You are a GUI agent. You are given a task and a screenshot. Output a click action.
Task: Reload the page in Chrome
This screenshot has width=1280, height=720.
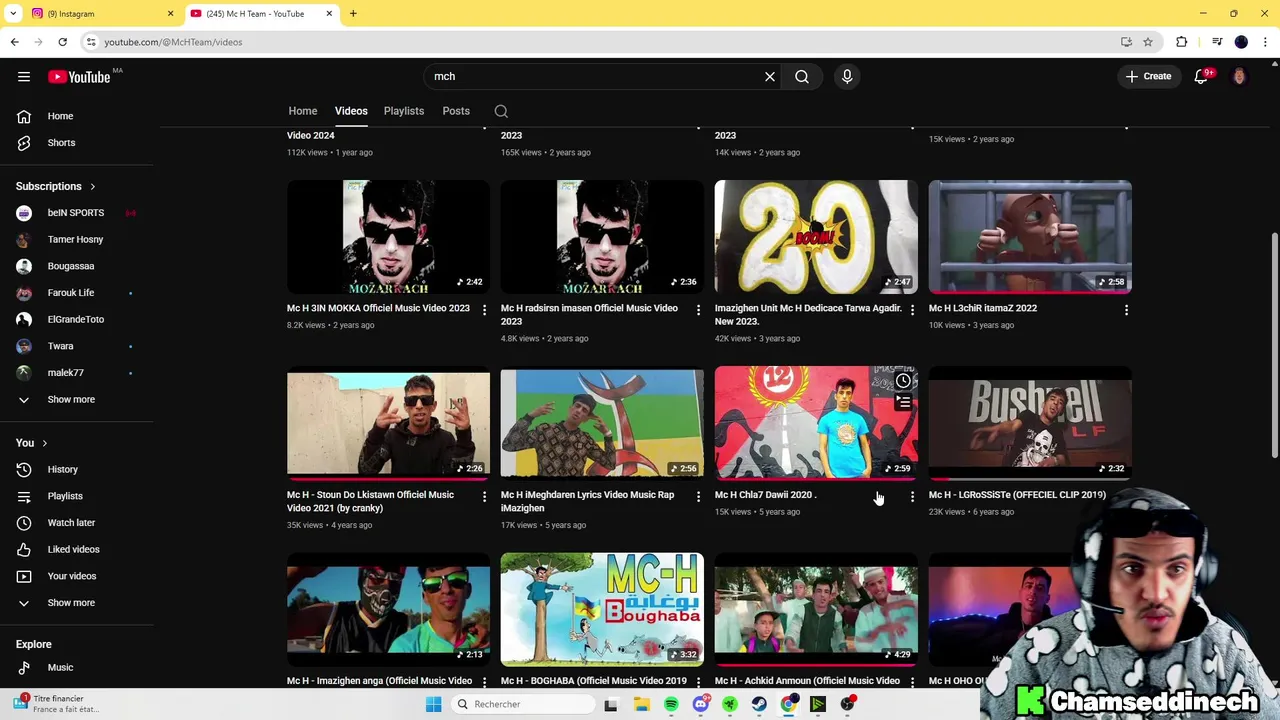tap(62, 42)
